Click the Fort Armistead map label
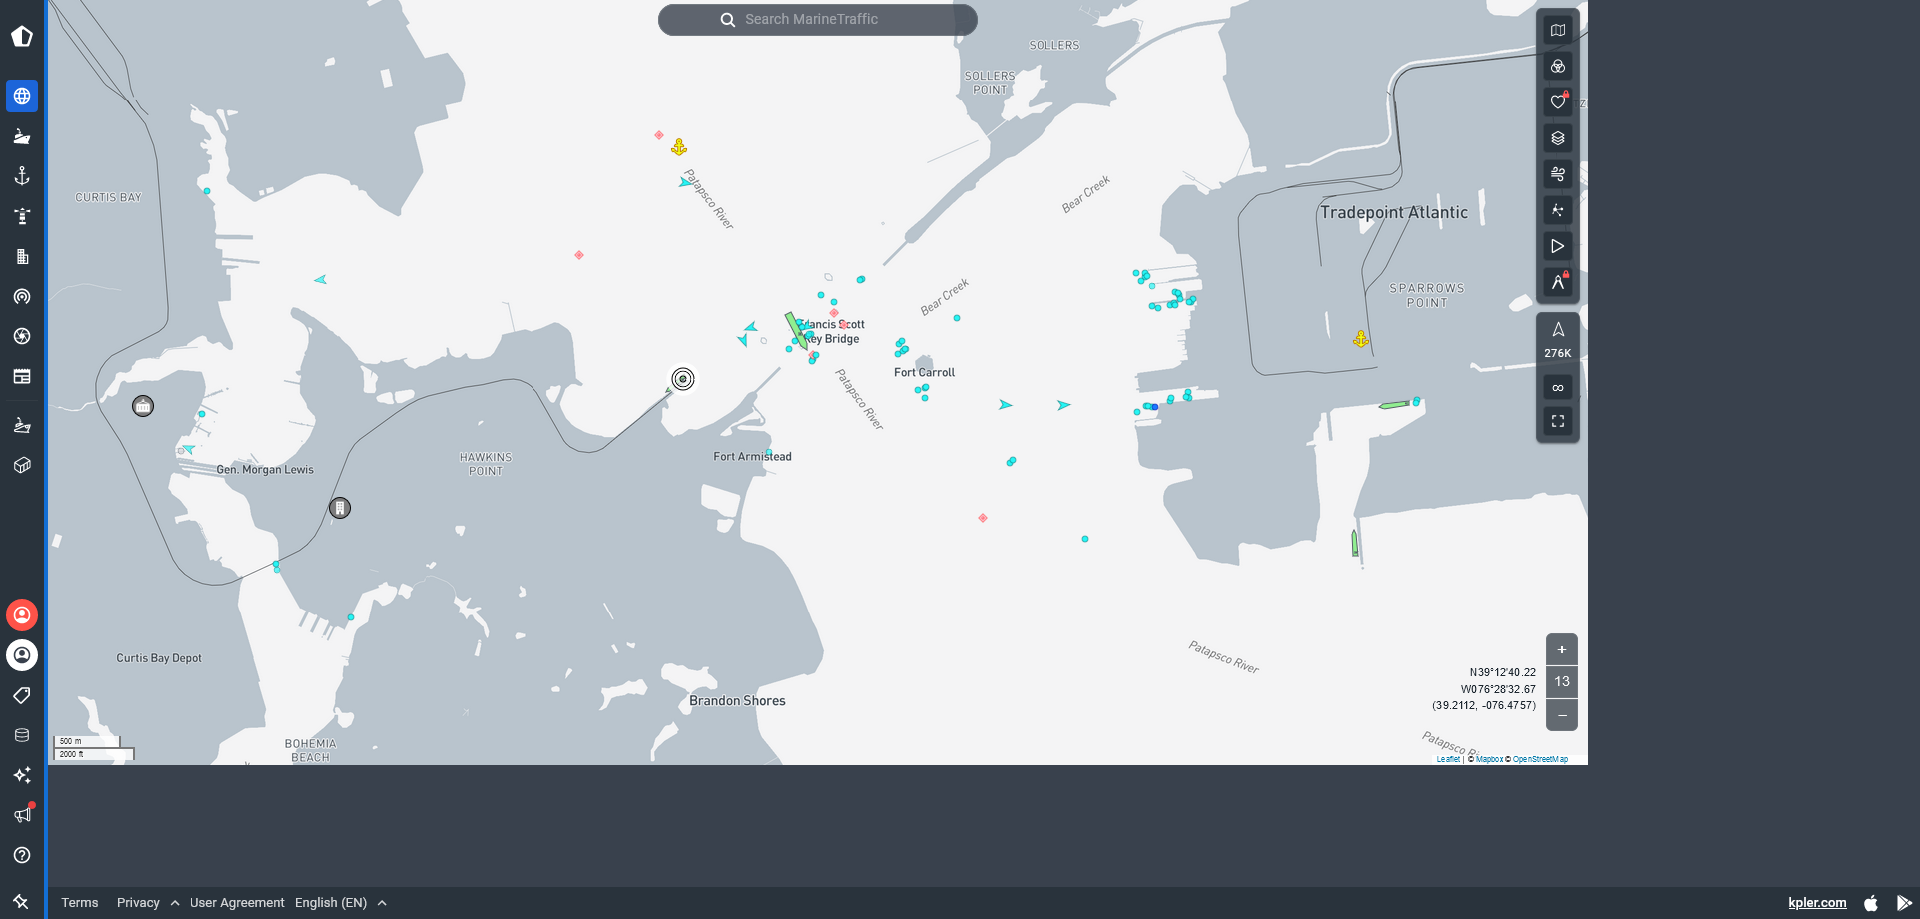1920x919 pixels. pos(752,457)
